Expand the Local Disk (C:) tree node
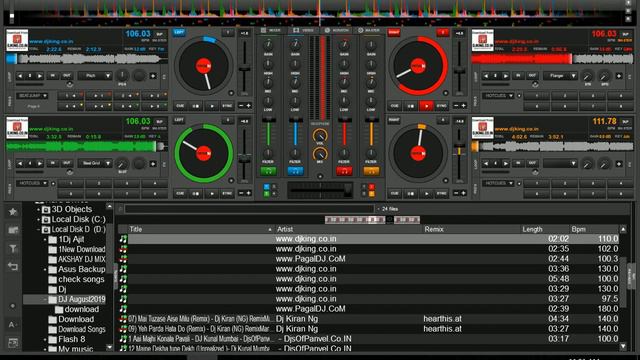Screen dimensions: 640x360 (x=39, y=220)
